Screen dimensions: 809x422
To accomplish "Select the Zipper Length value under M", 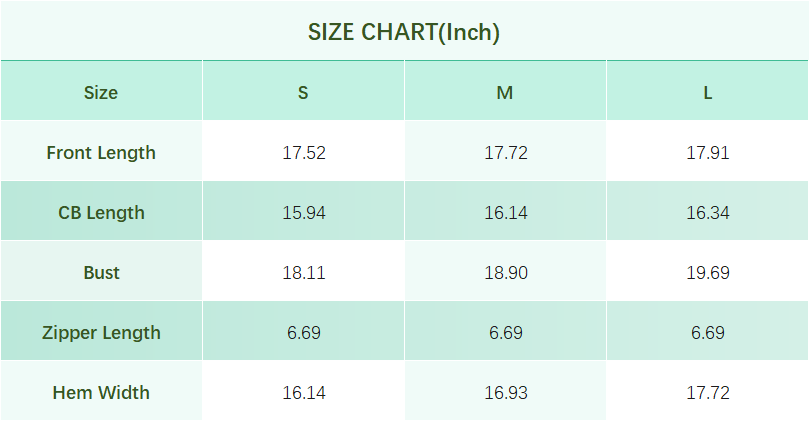I will [505, 333].
